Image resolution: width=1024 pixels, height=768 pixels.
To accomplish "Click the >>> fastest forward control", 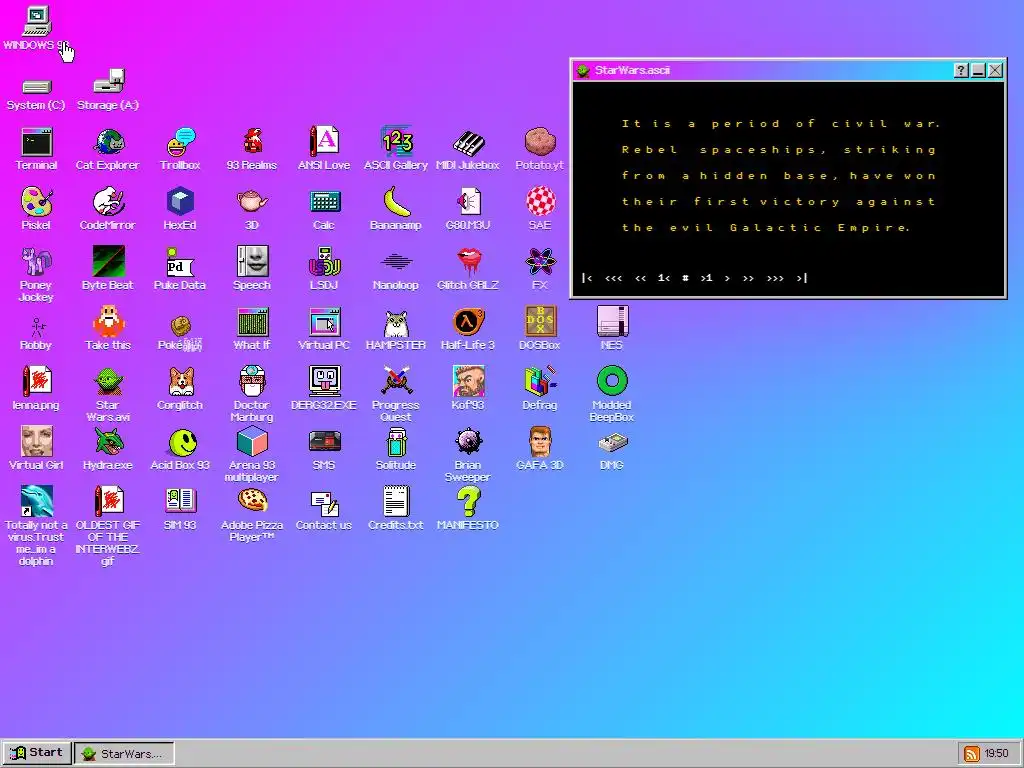I will point(775,278).
